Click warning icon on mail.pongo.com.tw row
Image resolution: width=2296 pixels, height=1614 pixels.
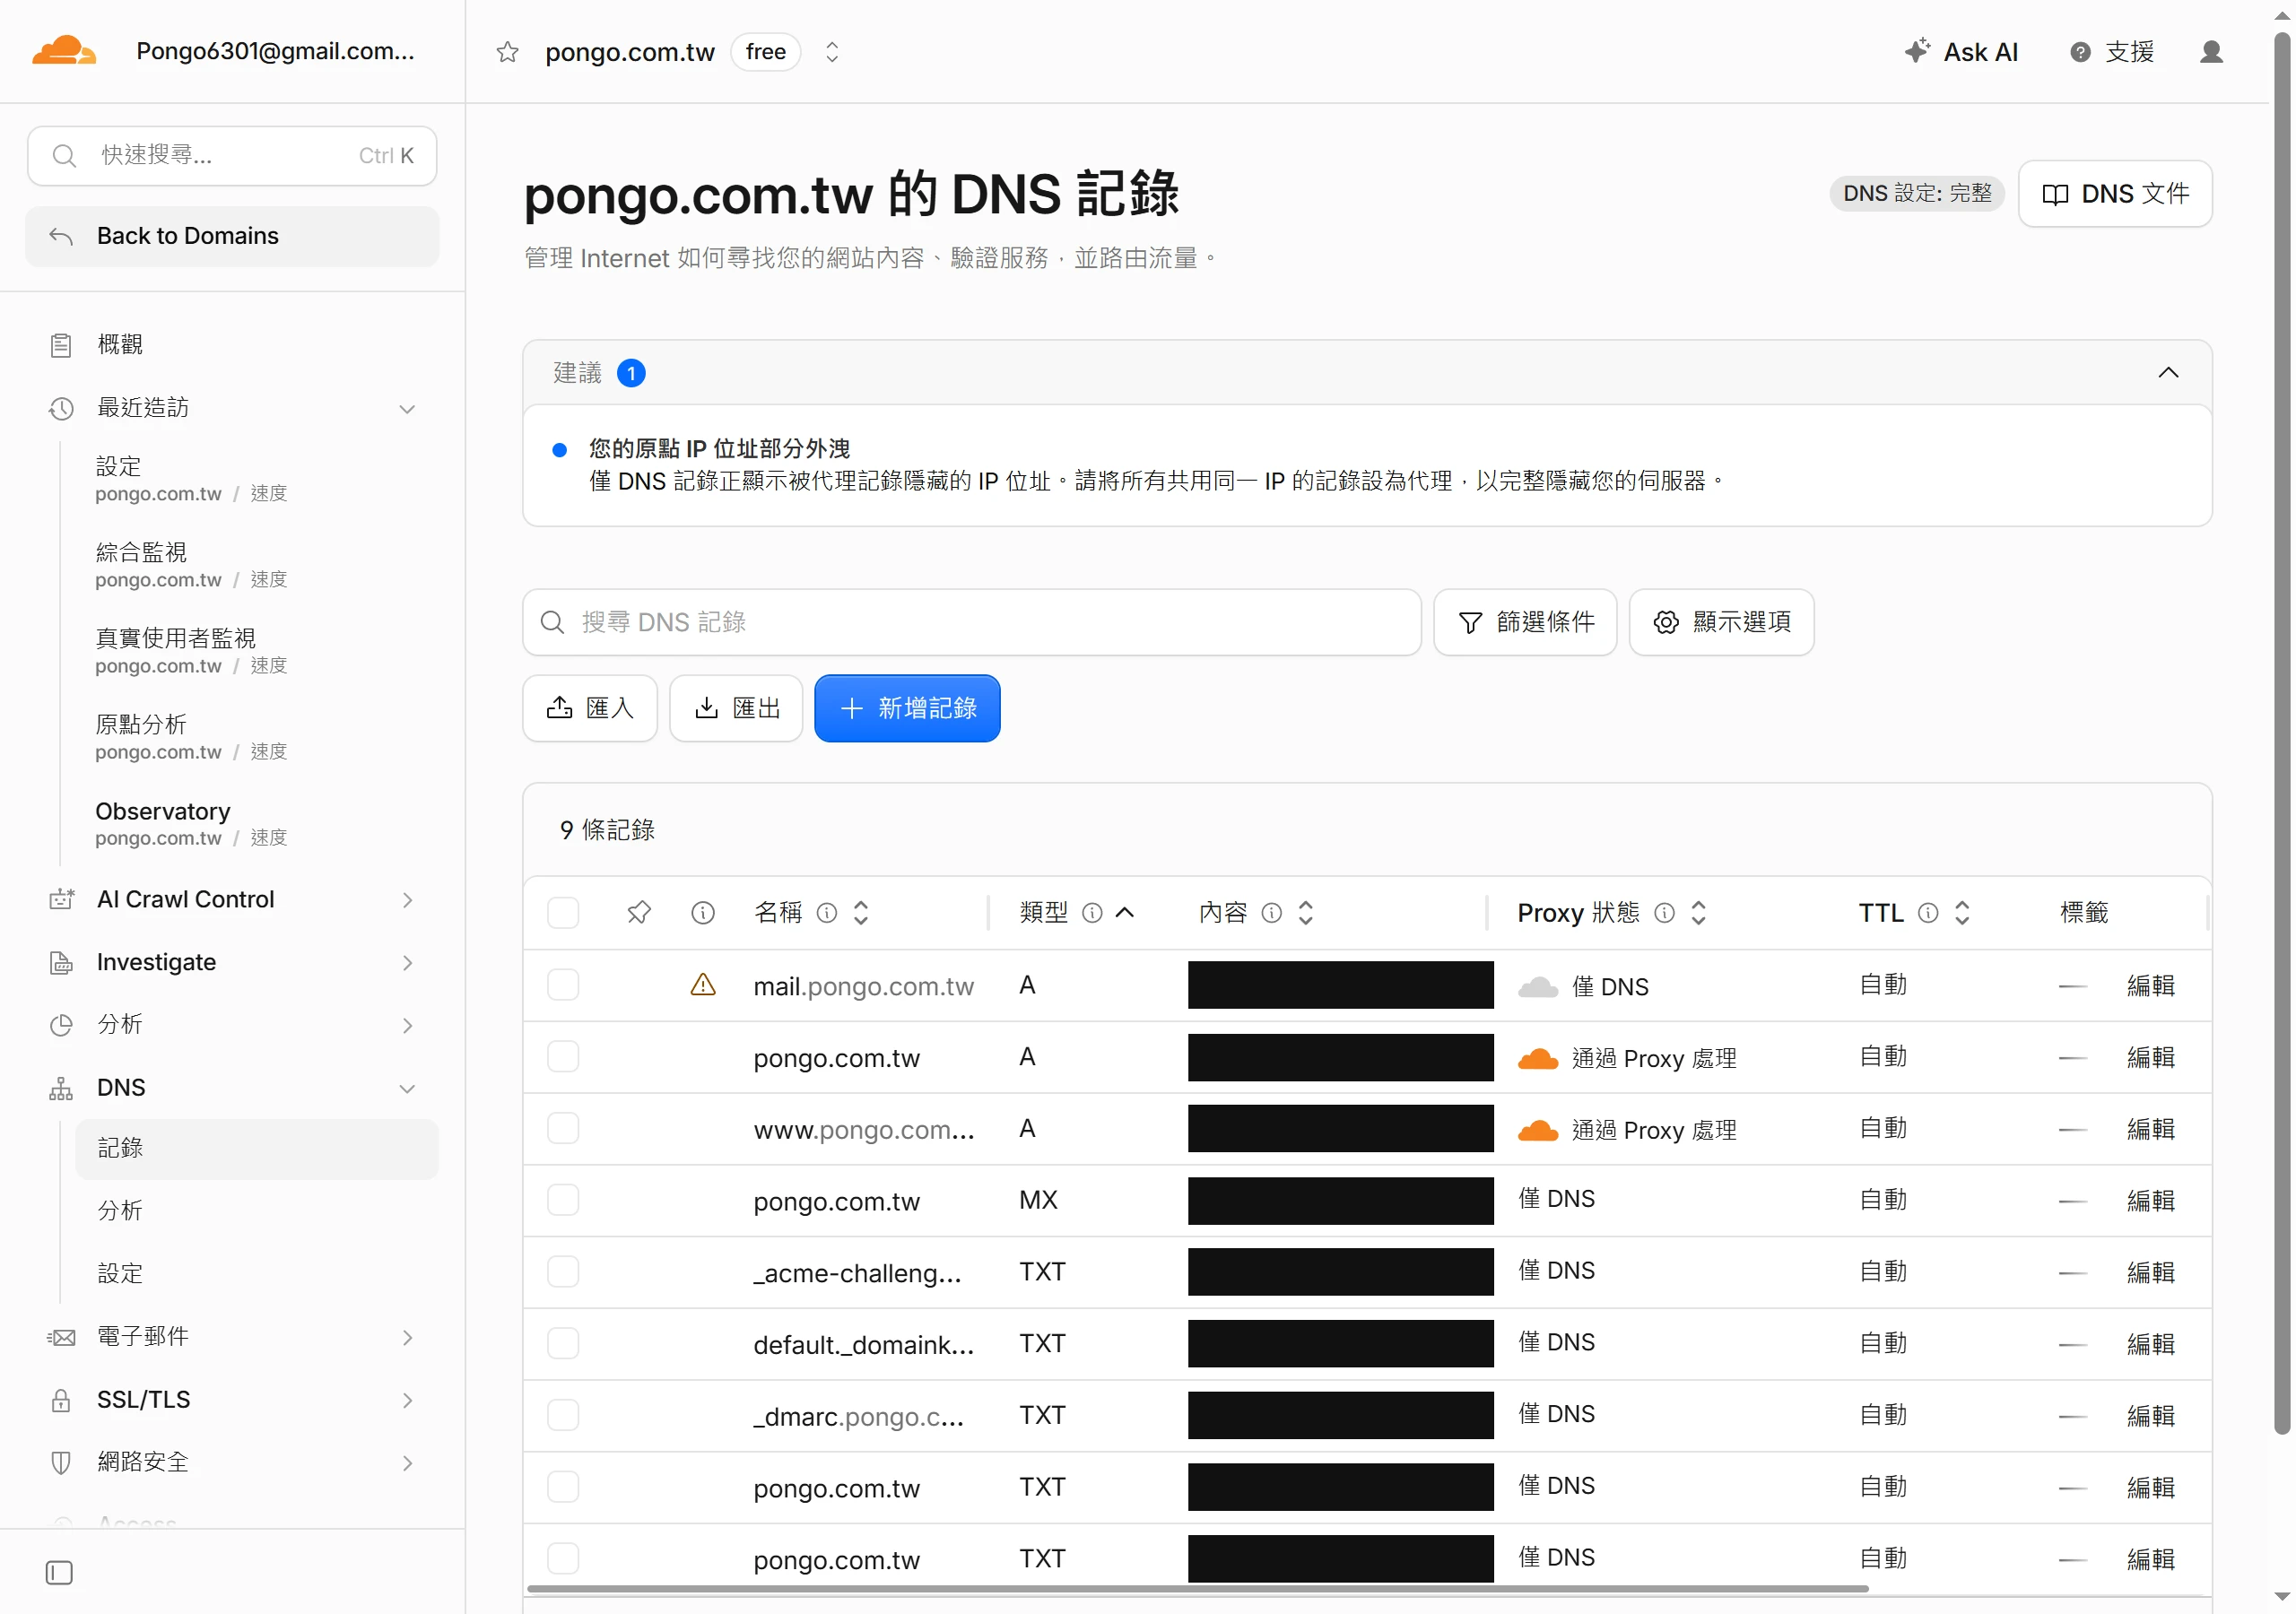[x=703, y=985]
